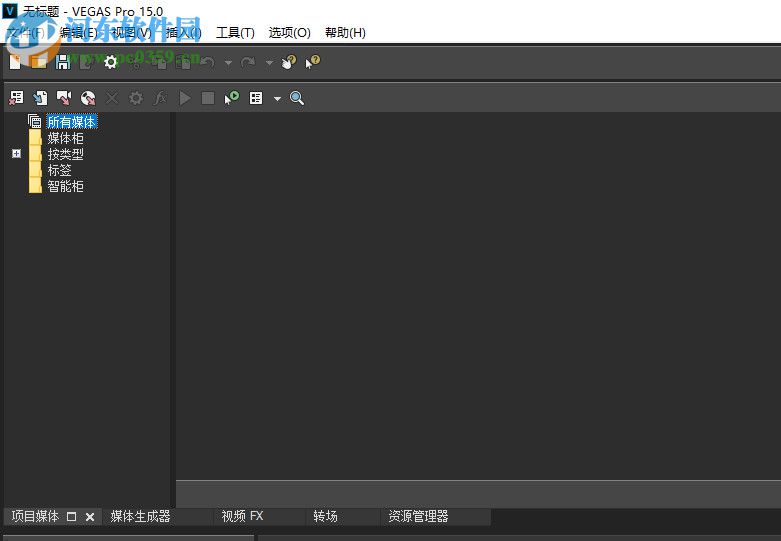Open the 插入(I) menu
781x541 pixels.
coord(184,33)
